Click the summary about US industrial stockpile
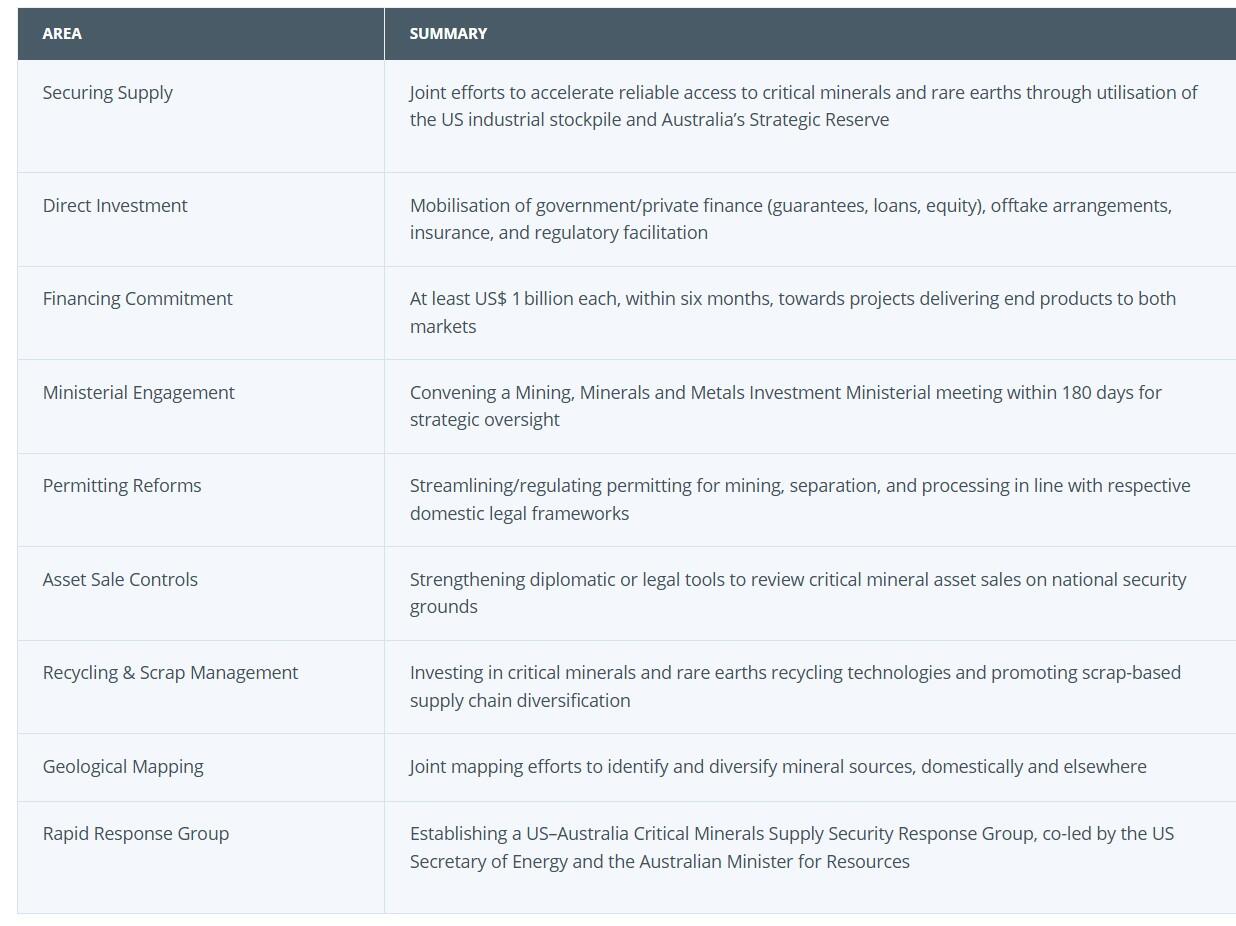1236x926 pixels. click(x=803, y=106)
